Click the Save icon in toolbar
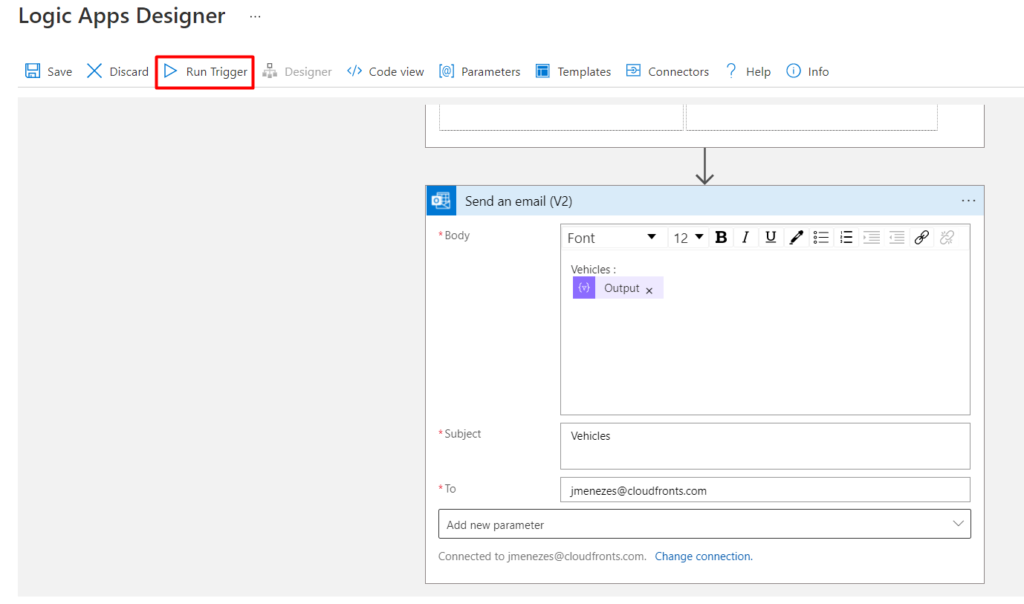This screenshot has height=604, width=1024. (33, 71)
